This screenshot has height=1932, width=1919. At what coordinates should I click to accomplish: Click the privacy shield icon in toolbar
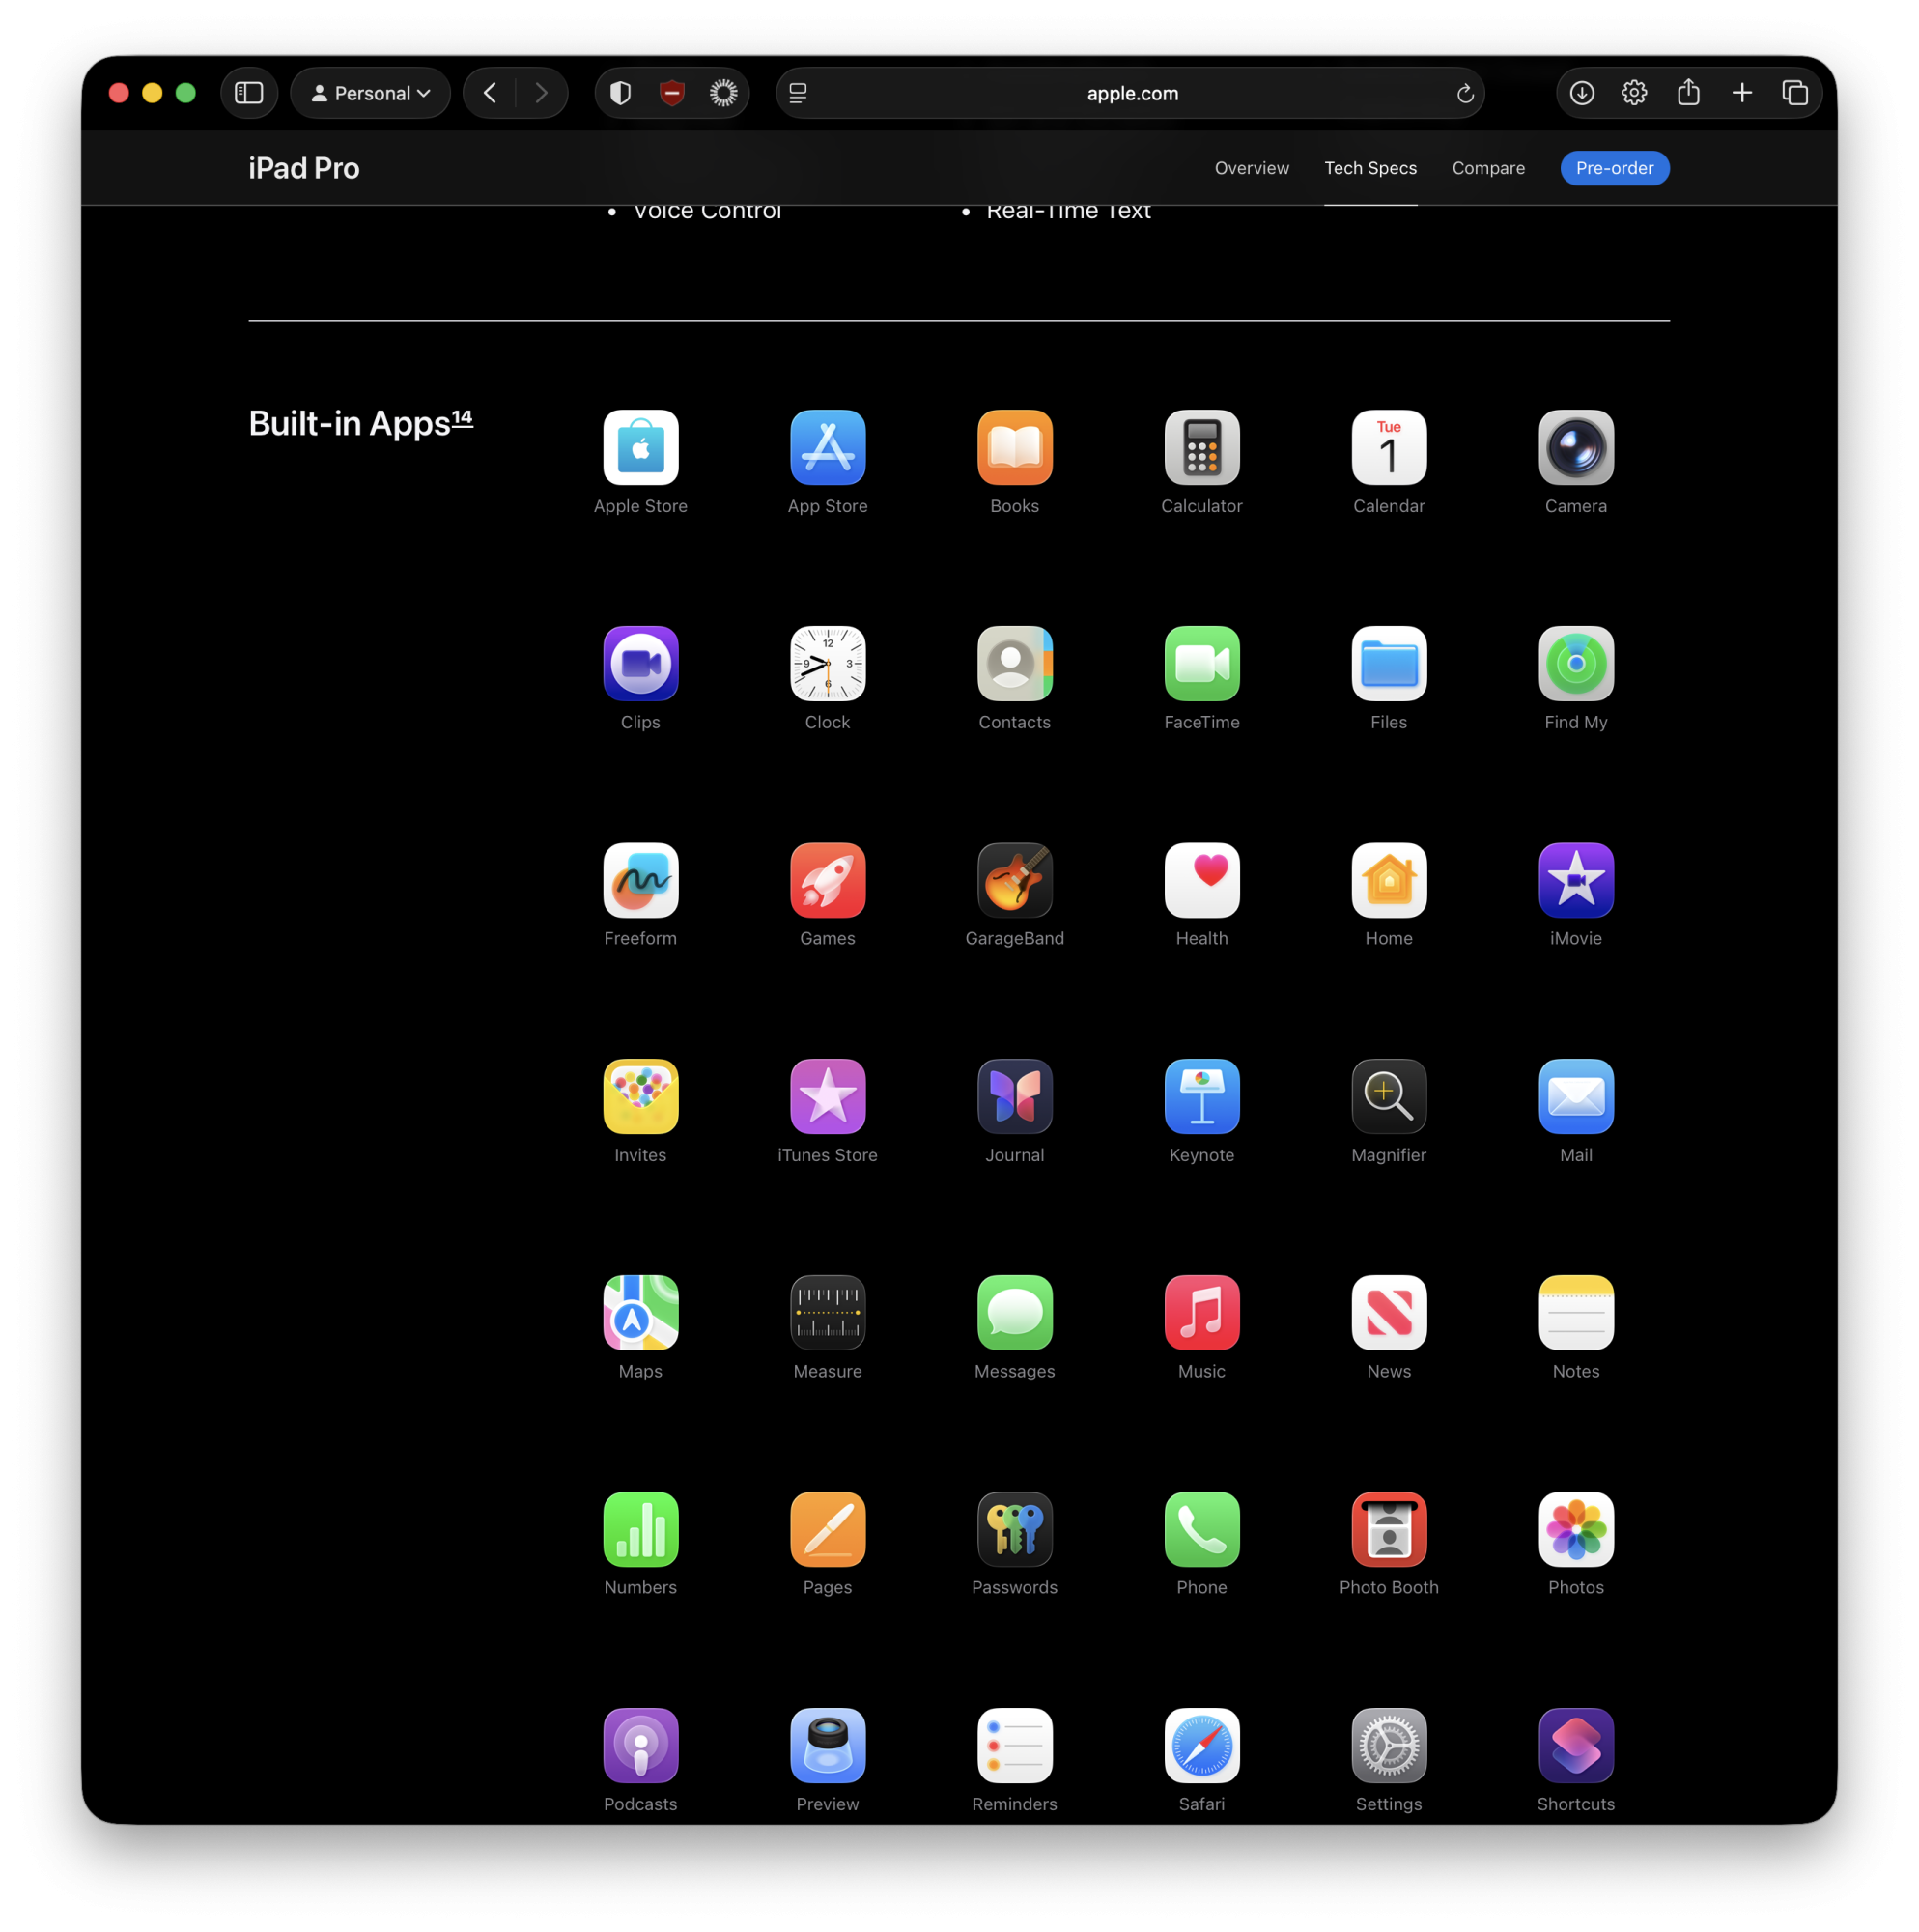(620, 93)
